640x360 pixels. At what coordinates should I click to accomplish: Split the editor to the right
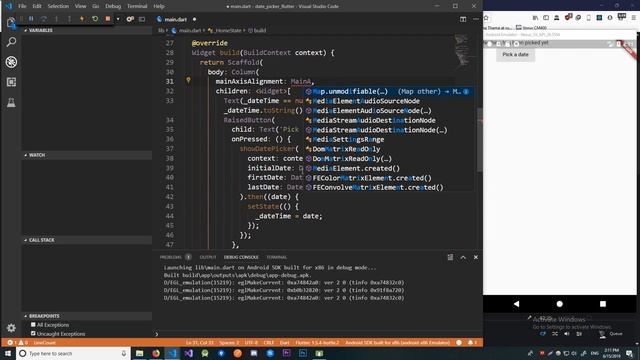tap(463, 19)
